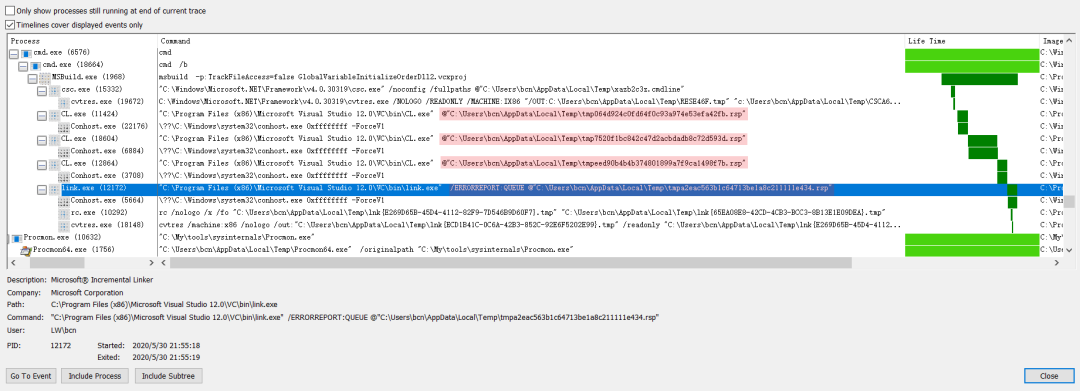Click the Procmon.exe (10632) process icon

[x=17, y=238]
